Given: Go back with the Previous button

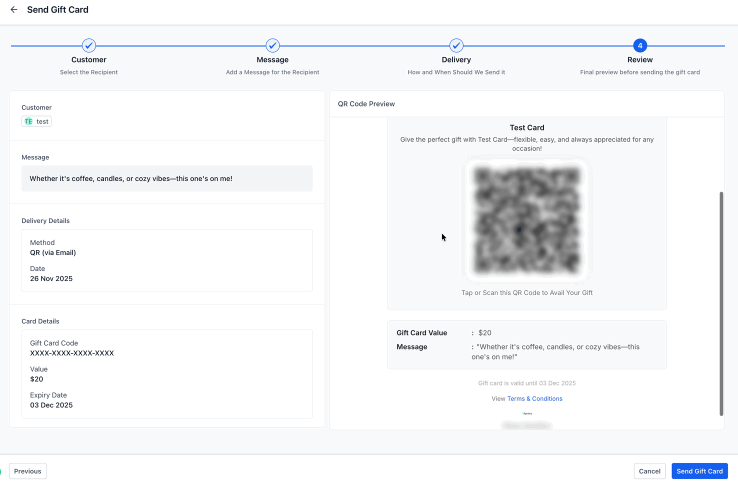Looking at the screenshot, I should click(28, 471).
